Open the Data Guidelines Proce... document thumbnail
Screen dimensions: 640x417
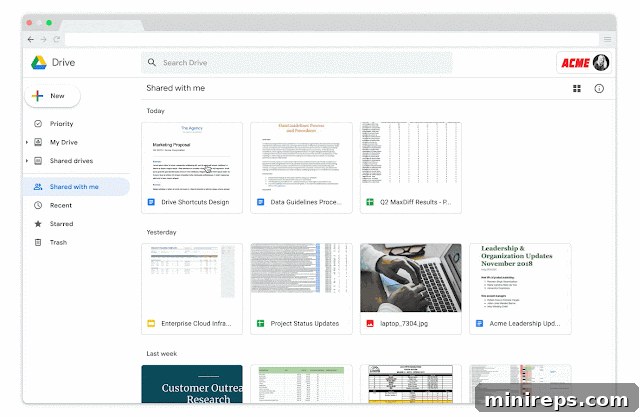point(301,157)
